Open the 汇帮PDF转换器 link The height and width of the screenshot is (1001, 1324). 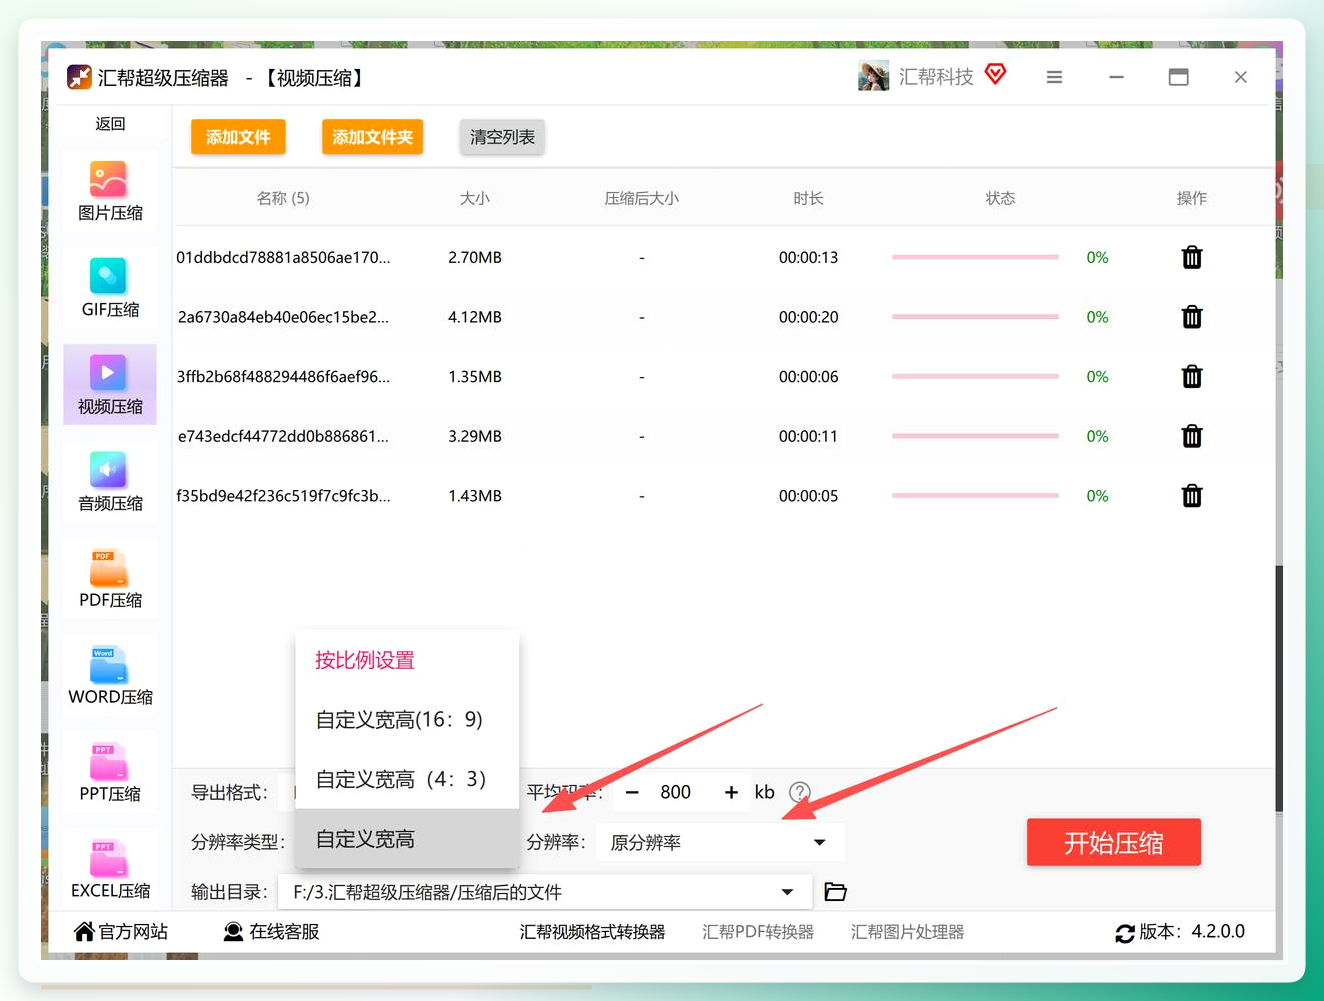click(x=758, y=932)
